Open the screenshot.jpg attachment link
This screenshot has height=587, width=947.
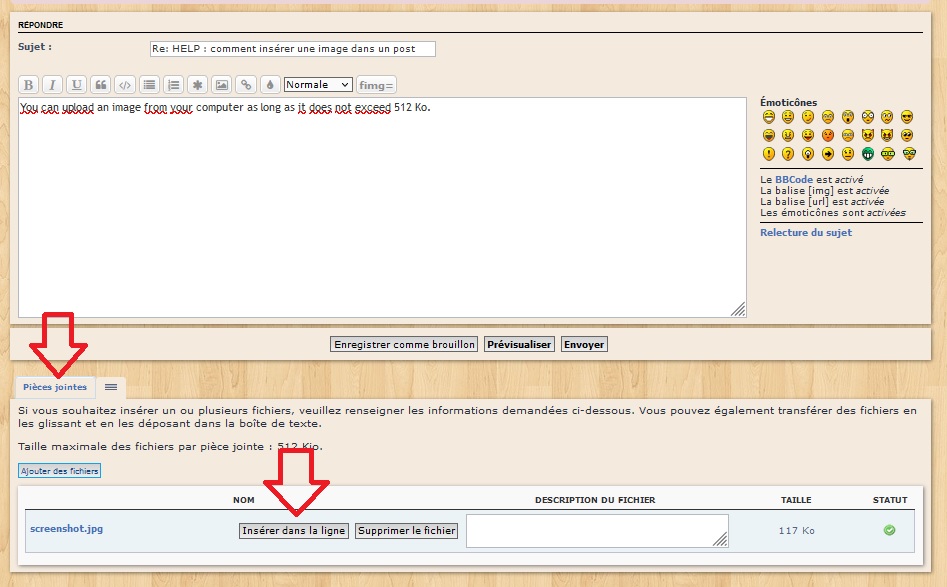[x=66, y=528]
